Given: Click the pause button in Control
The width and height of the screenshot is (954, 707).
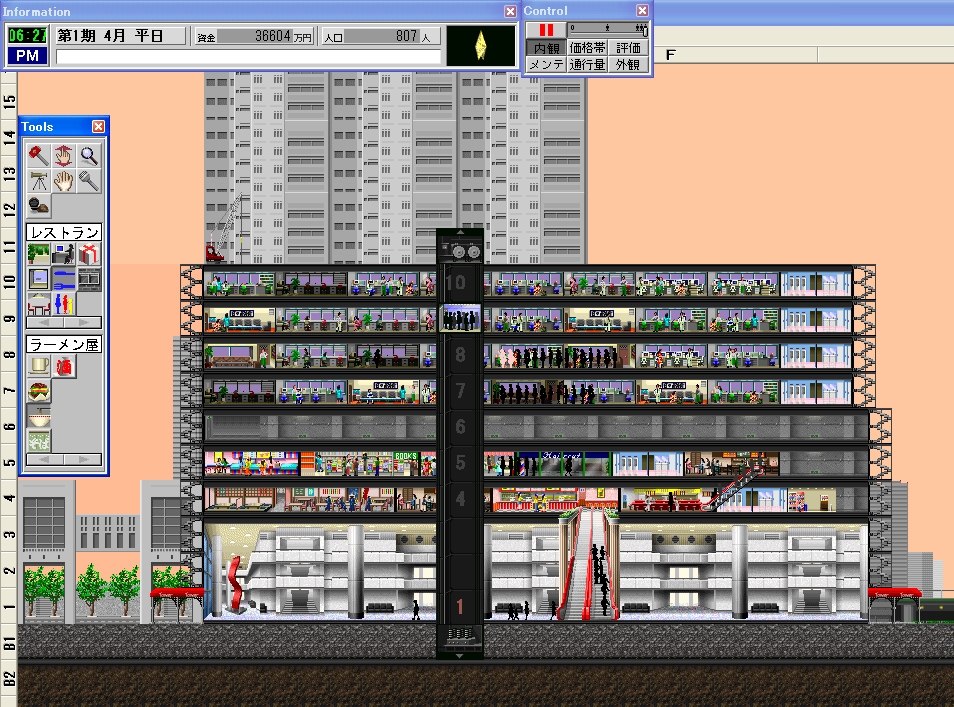Looking at the screenshot, I should [x=546, y=29].
